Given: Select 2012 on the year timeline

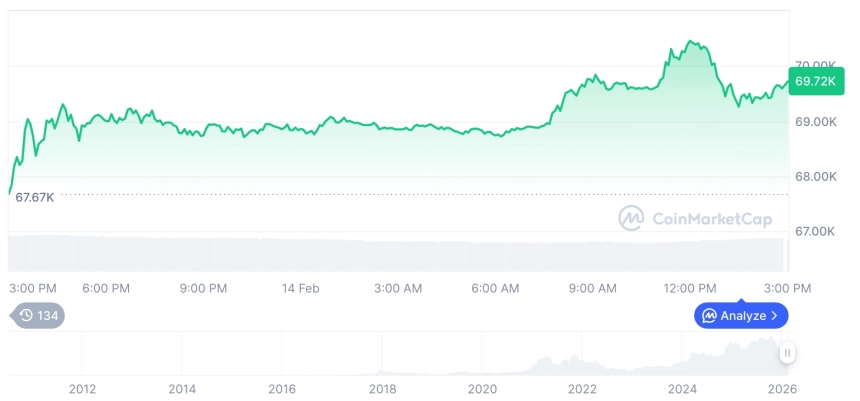Looking at the screenshot, I should [81, 389].
